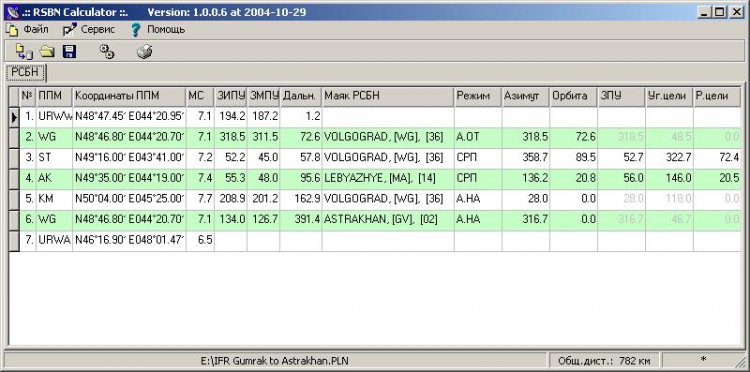The height and width of the screenshot is (372, 750).
Task: Click target range value 20.5
Action: tap(717, 178)
